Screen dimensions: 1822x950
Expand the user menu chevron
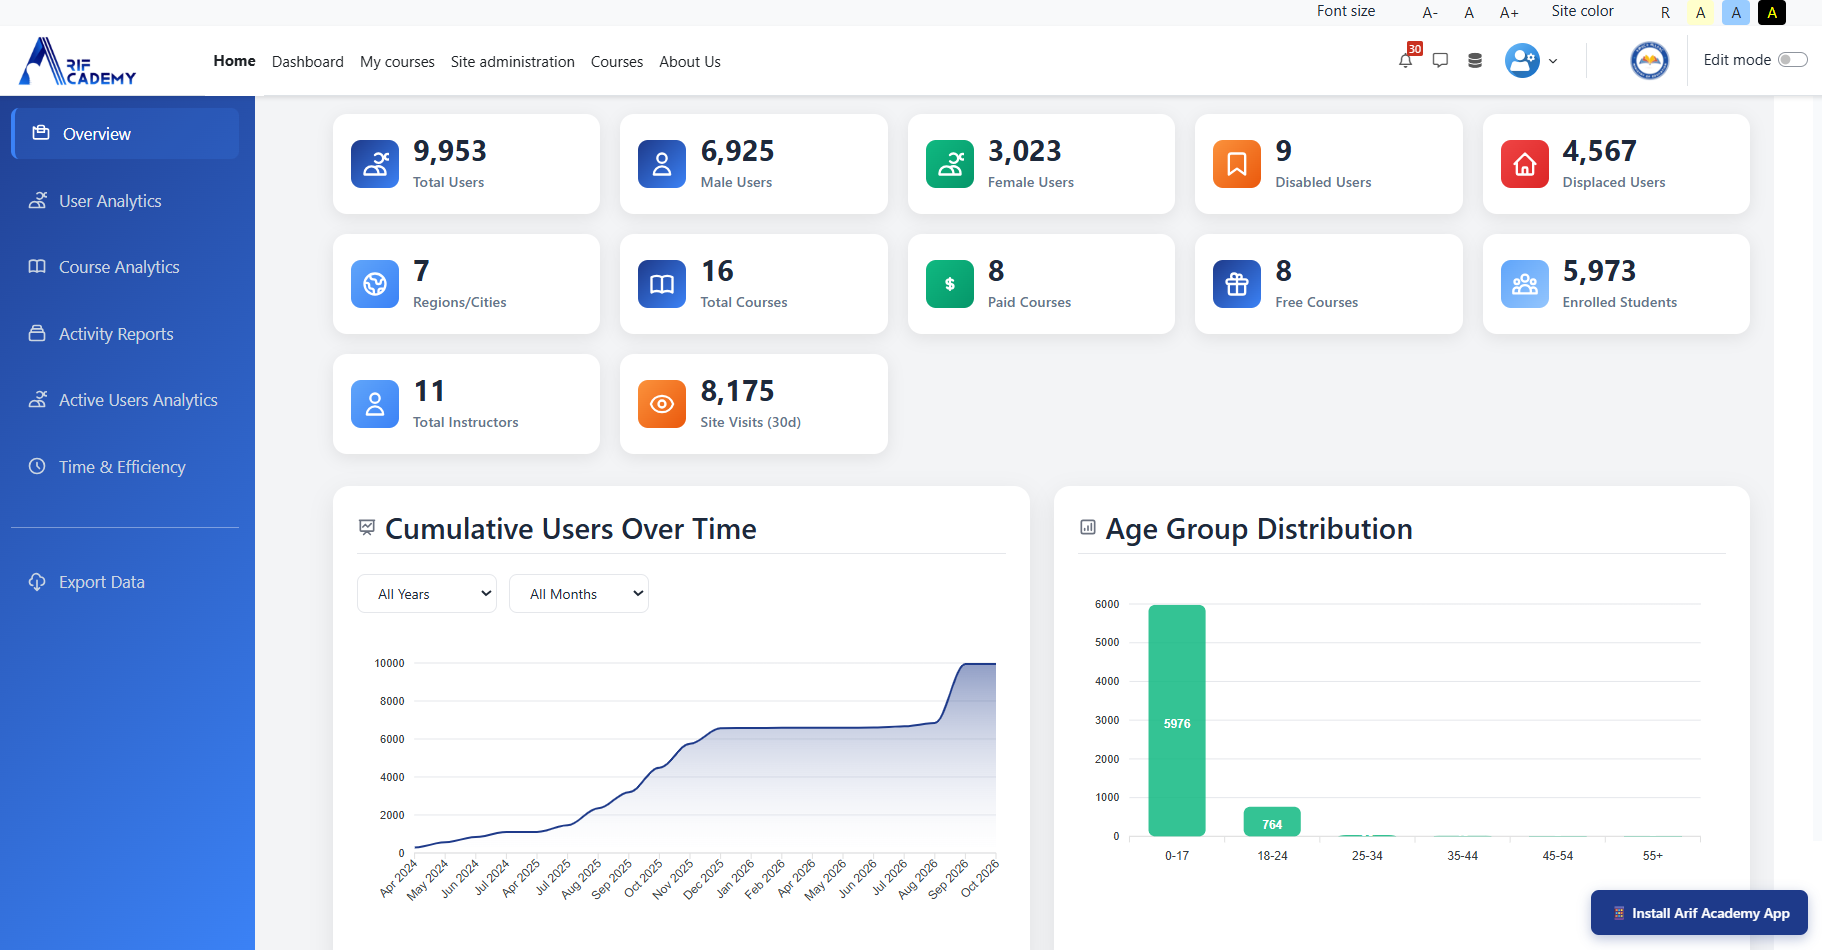click(1553, 61)
